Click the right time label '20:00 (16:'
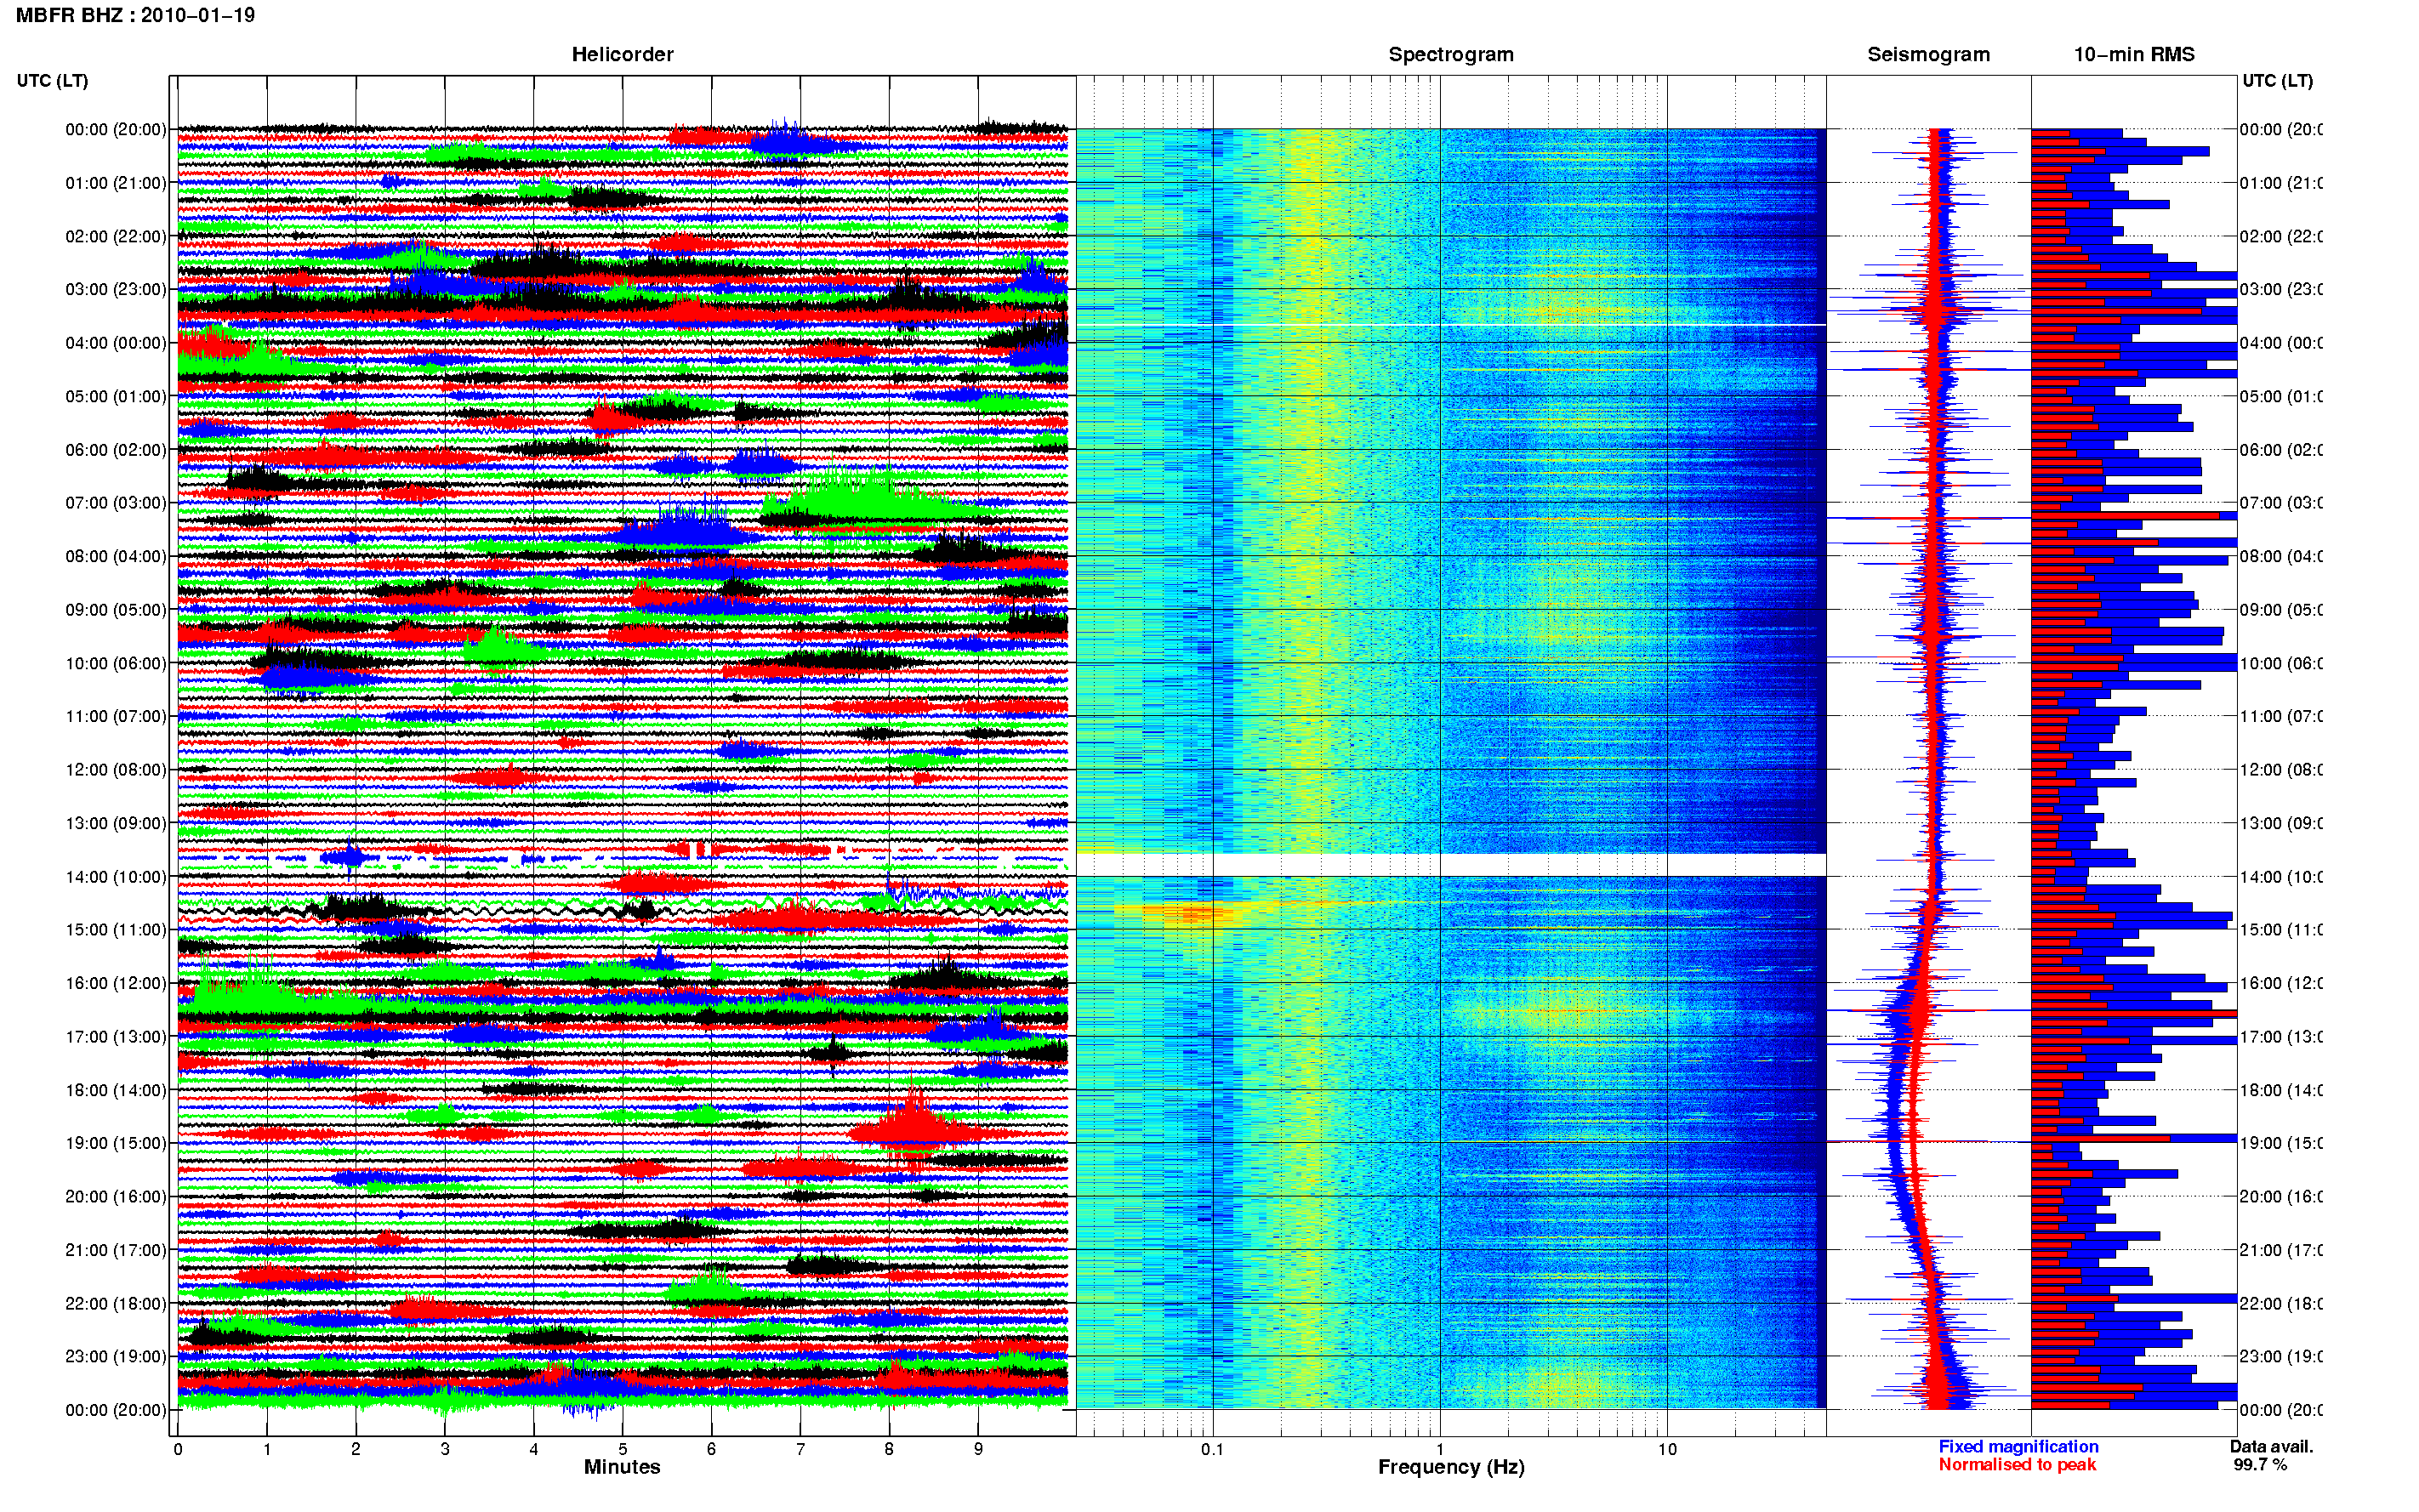Screen dimensions: 2419x1512 [2281, 1197]
